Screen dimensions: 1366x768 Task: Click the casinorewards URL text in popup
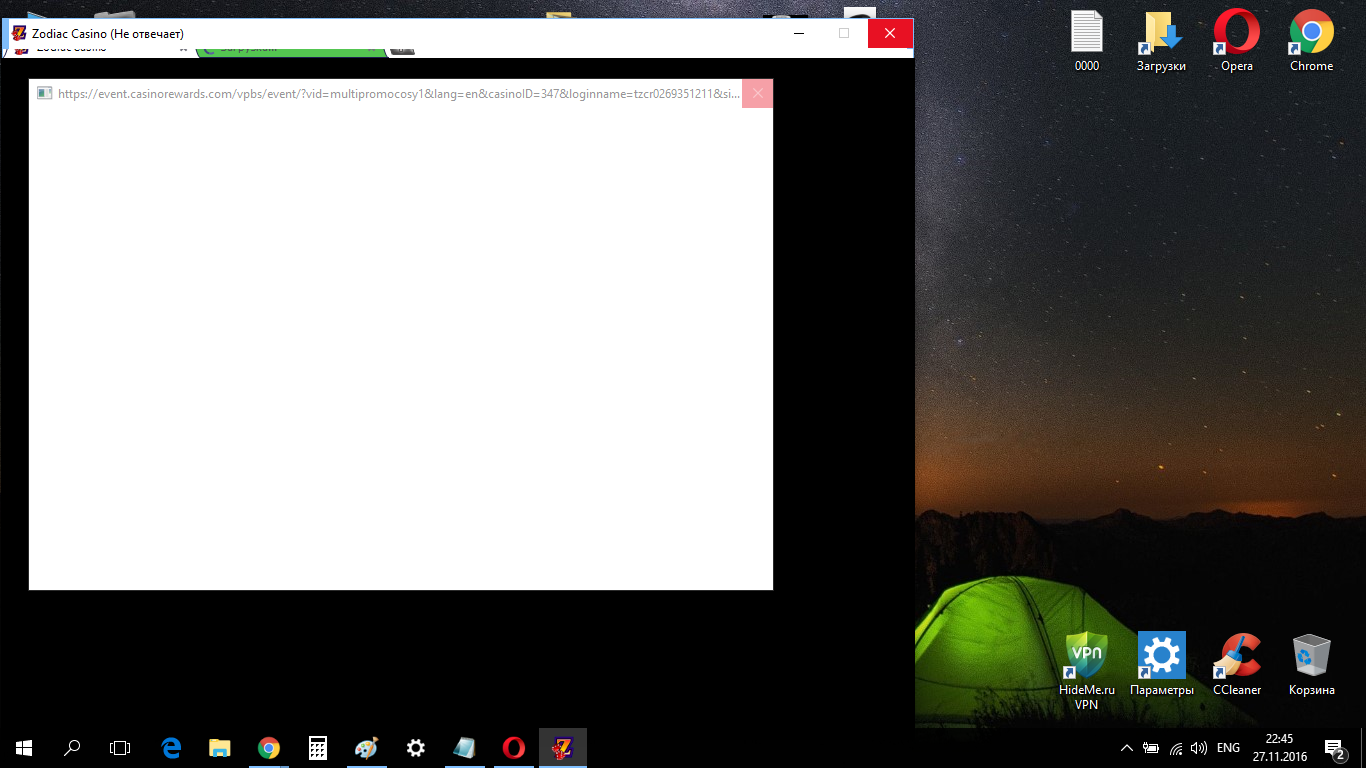click(399, 93)
